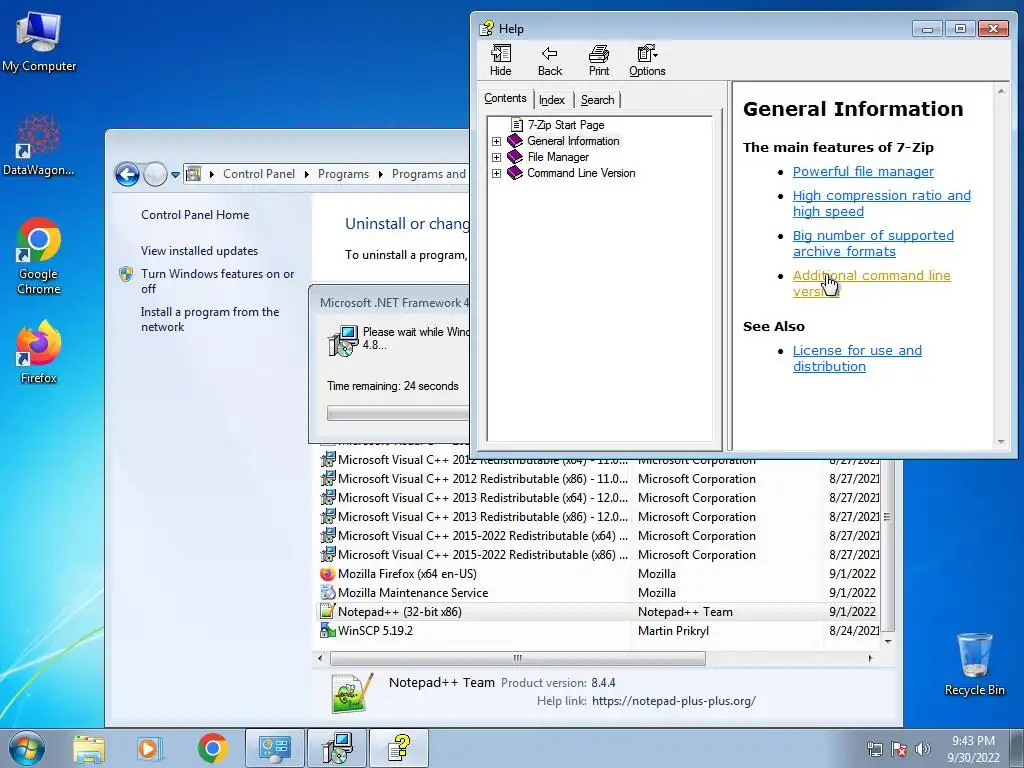Image resolution: width=1024 pixels, height=768 pixels.
Task: Select Microsoft Visual C++ 2013 Redistributable (x86) row
Action: click(x=599, y=517)
